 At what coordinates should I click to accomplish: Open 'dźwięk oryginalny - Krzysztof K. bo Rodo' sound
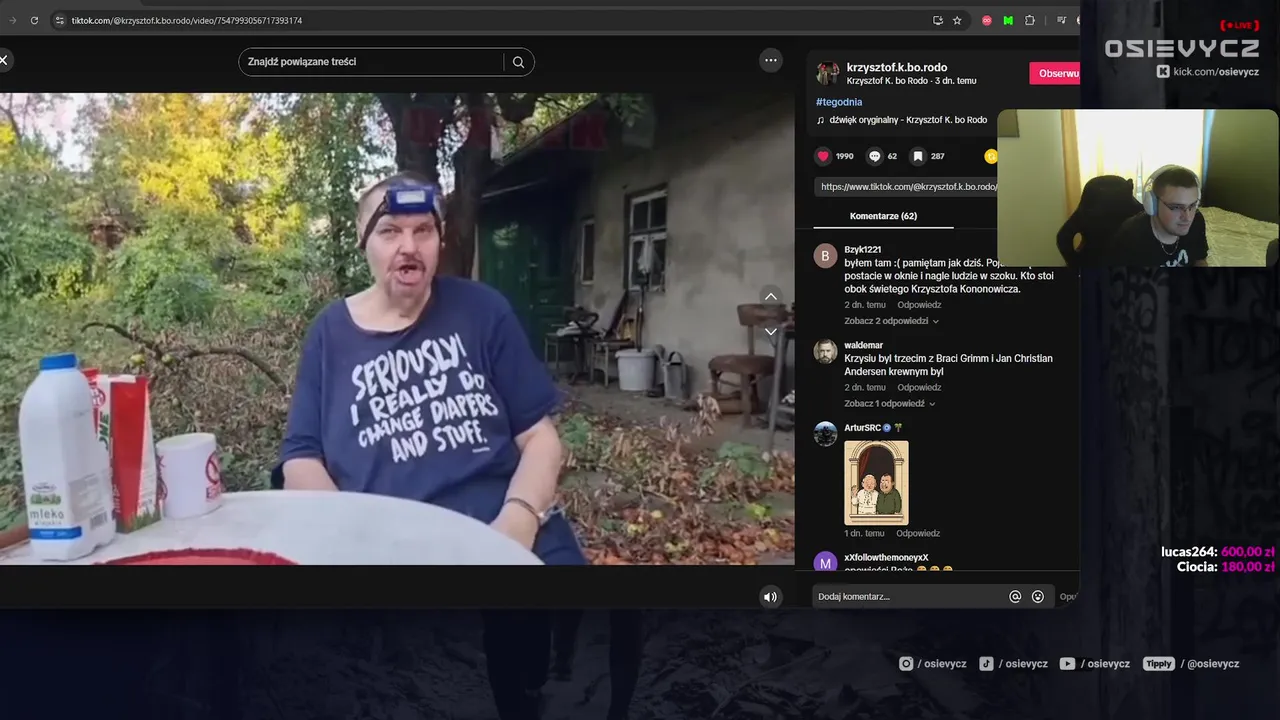point(907,120)
